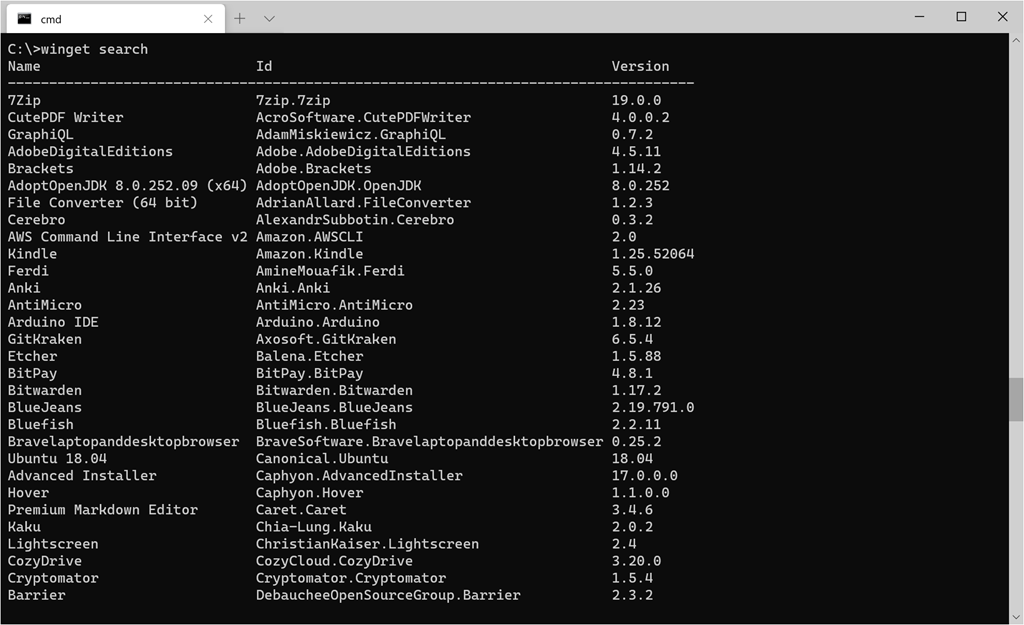The image size is (1024, 625).
Task: Click the Bitwarden.Bitwarden Id text
Action: [334, 391]
